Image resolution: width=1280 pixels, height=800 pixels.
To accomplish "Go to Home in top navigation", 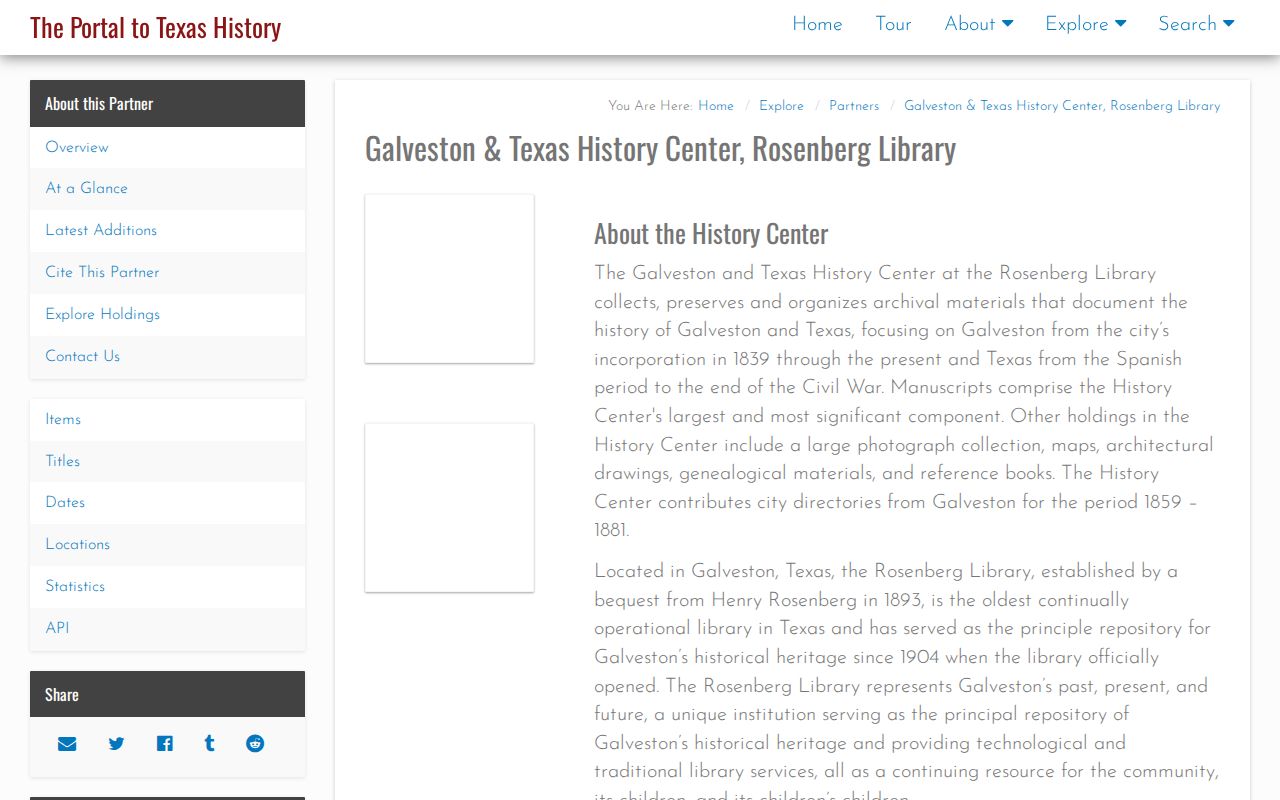I will coord(817,24).
